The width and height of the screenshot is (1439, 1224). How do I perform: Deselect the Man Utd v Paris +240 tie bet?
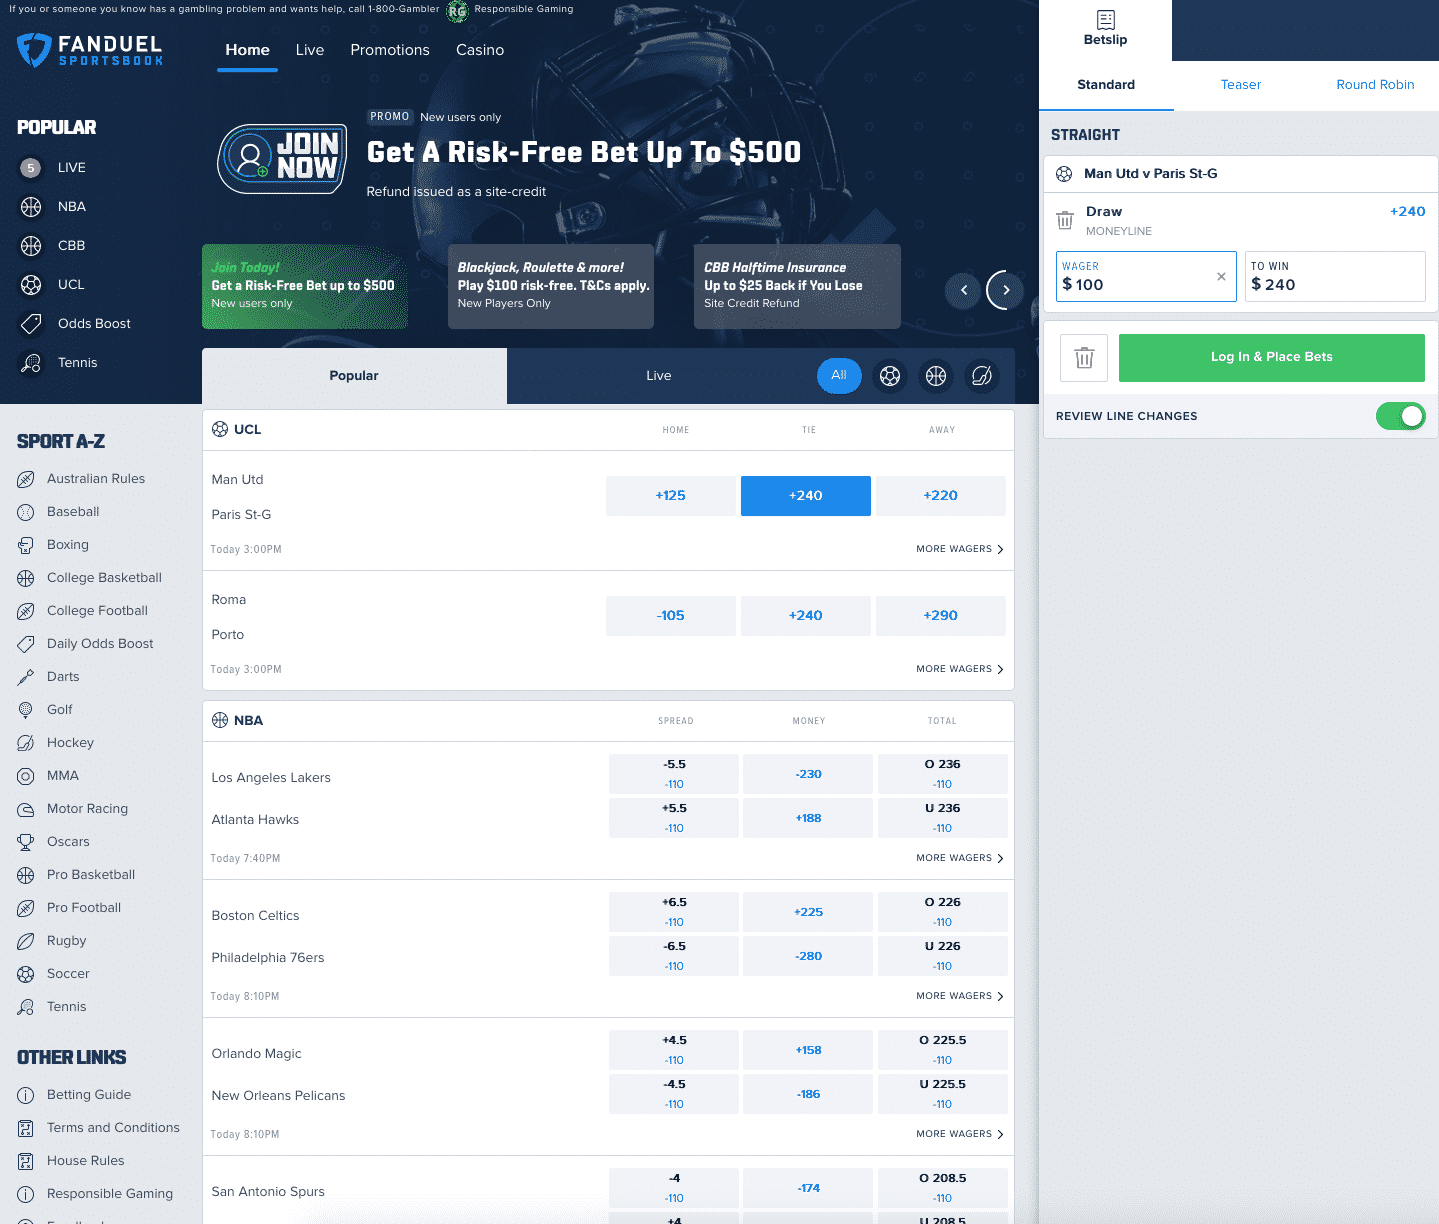pos(806,496)
